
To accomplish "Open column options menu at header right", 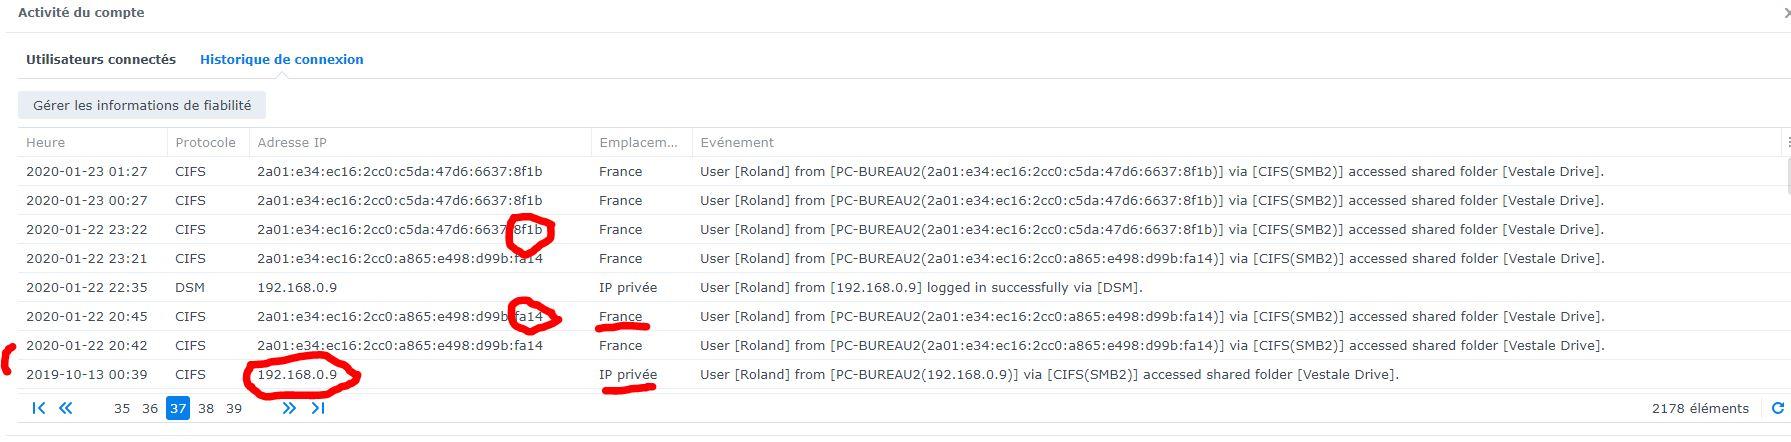I will click(1787, 142).
